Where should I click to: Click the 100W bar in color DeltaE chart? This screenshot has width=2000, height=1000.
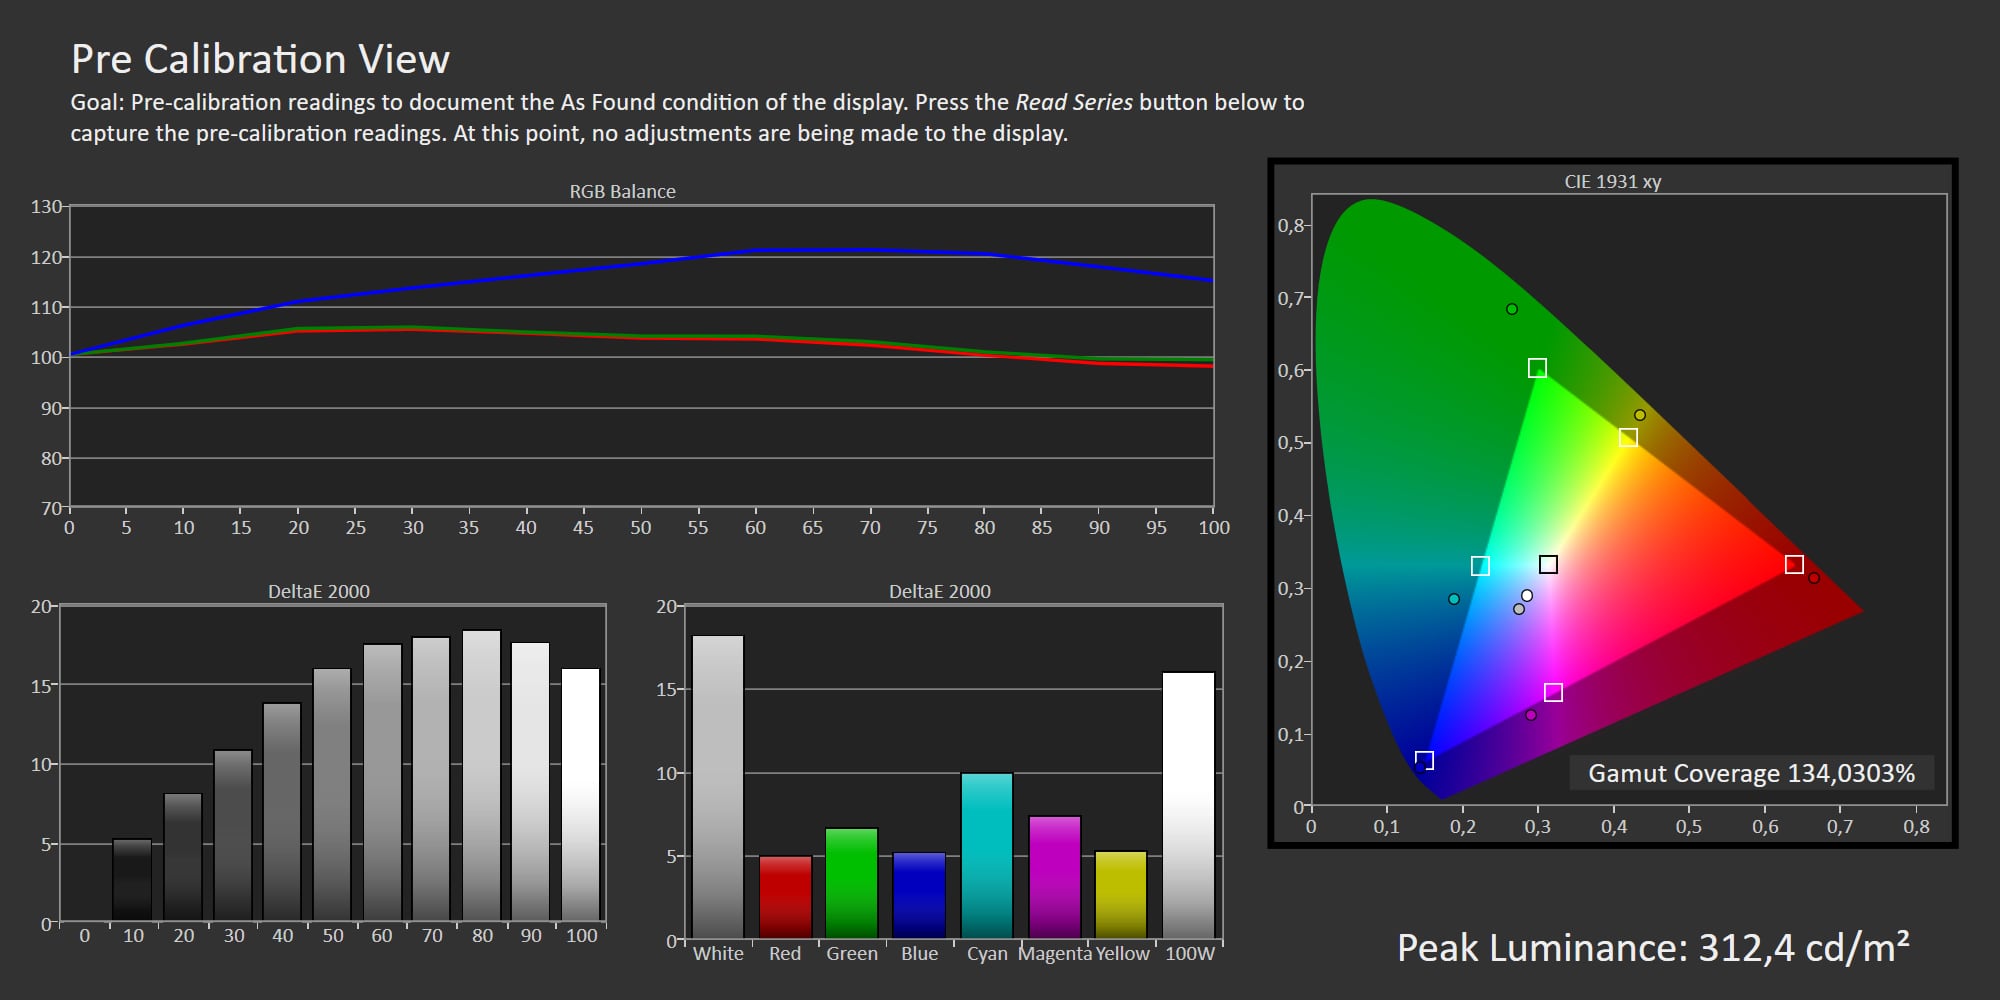(1188, 805)
